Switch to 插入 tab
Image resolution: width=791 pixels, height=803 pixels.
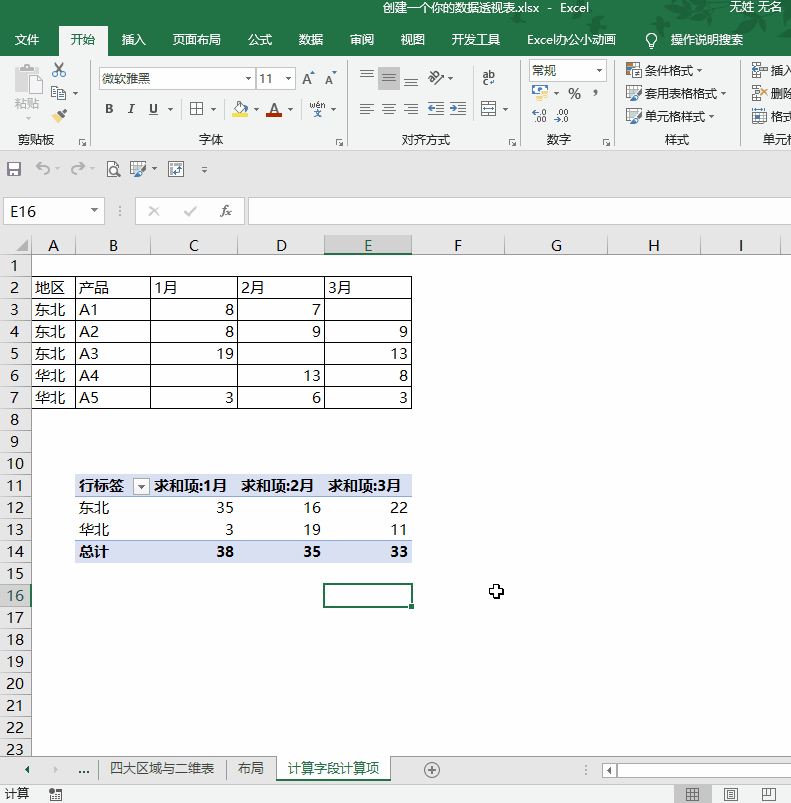point(134,39)
